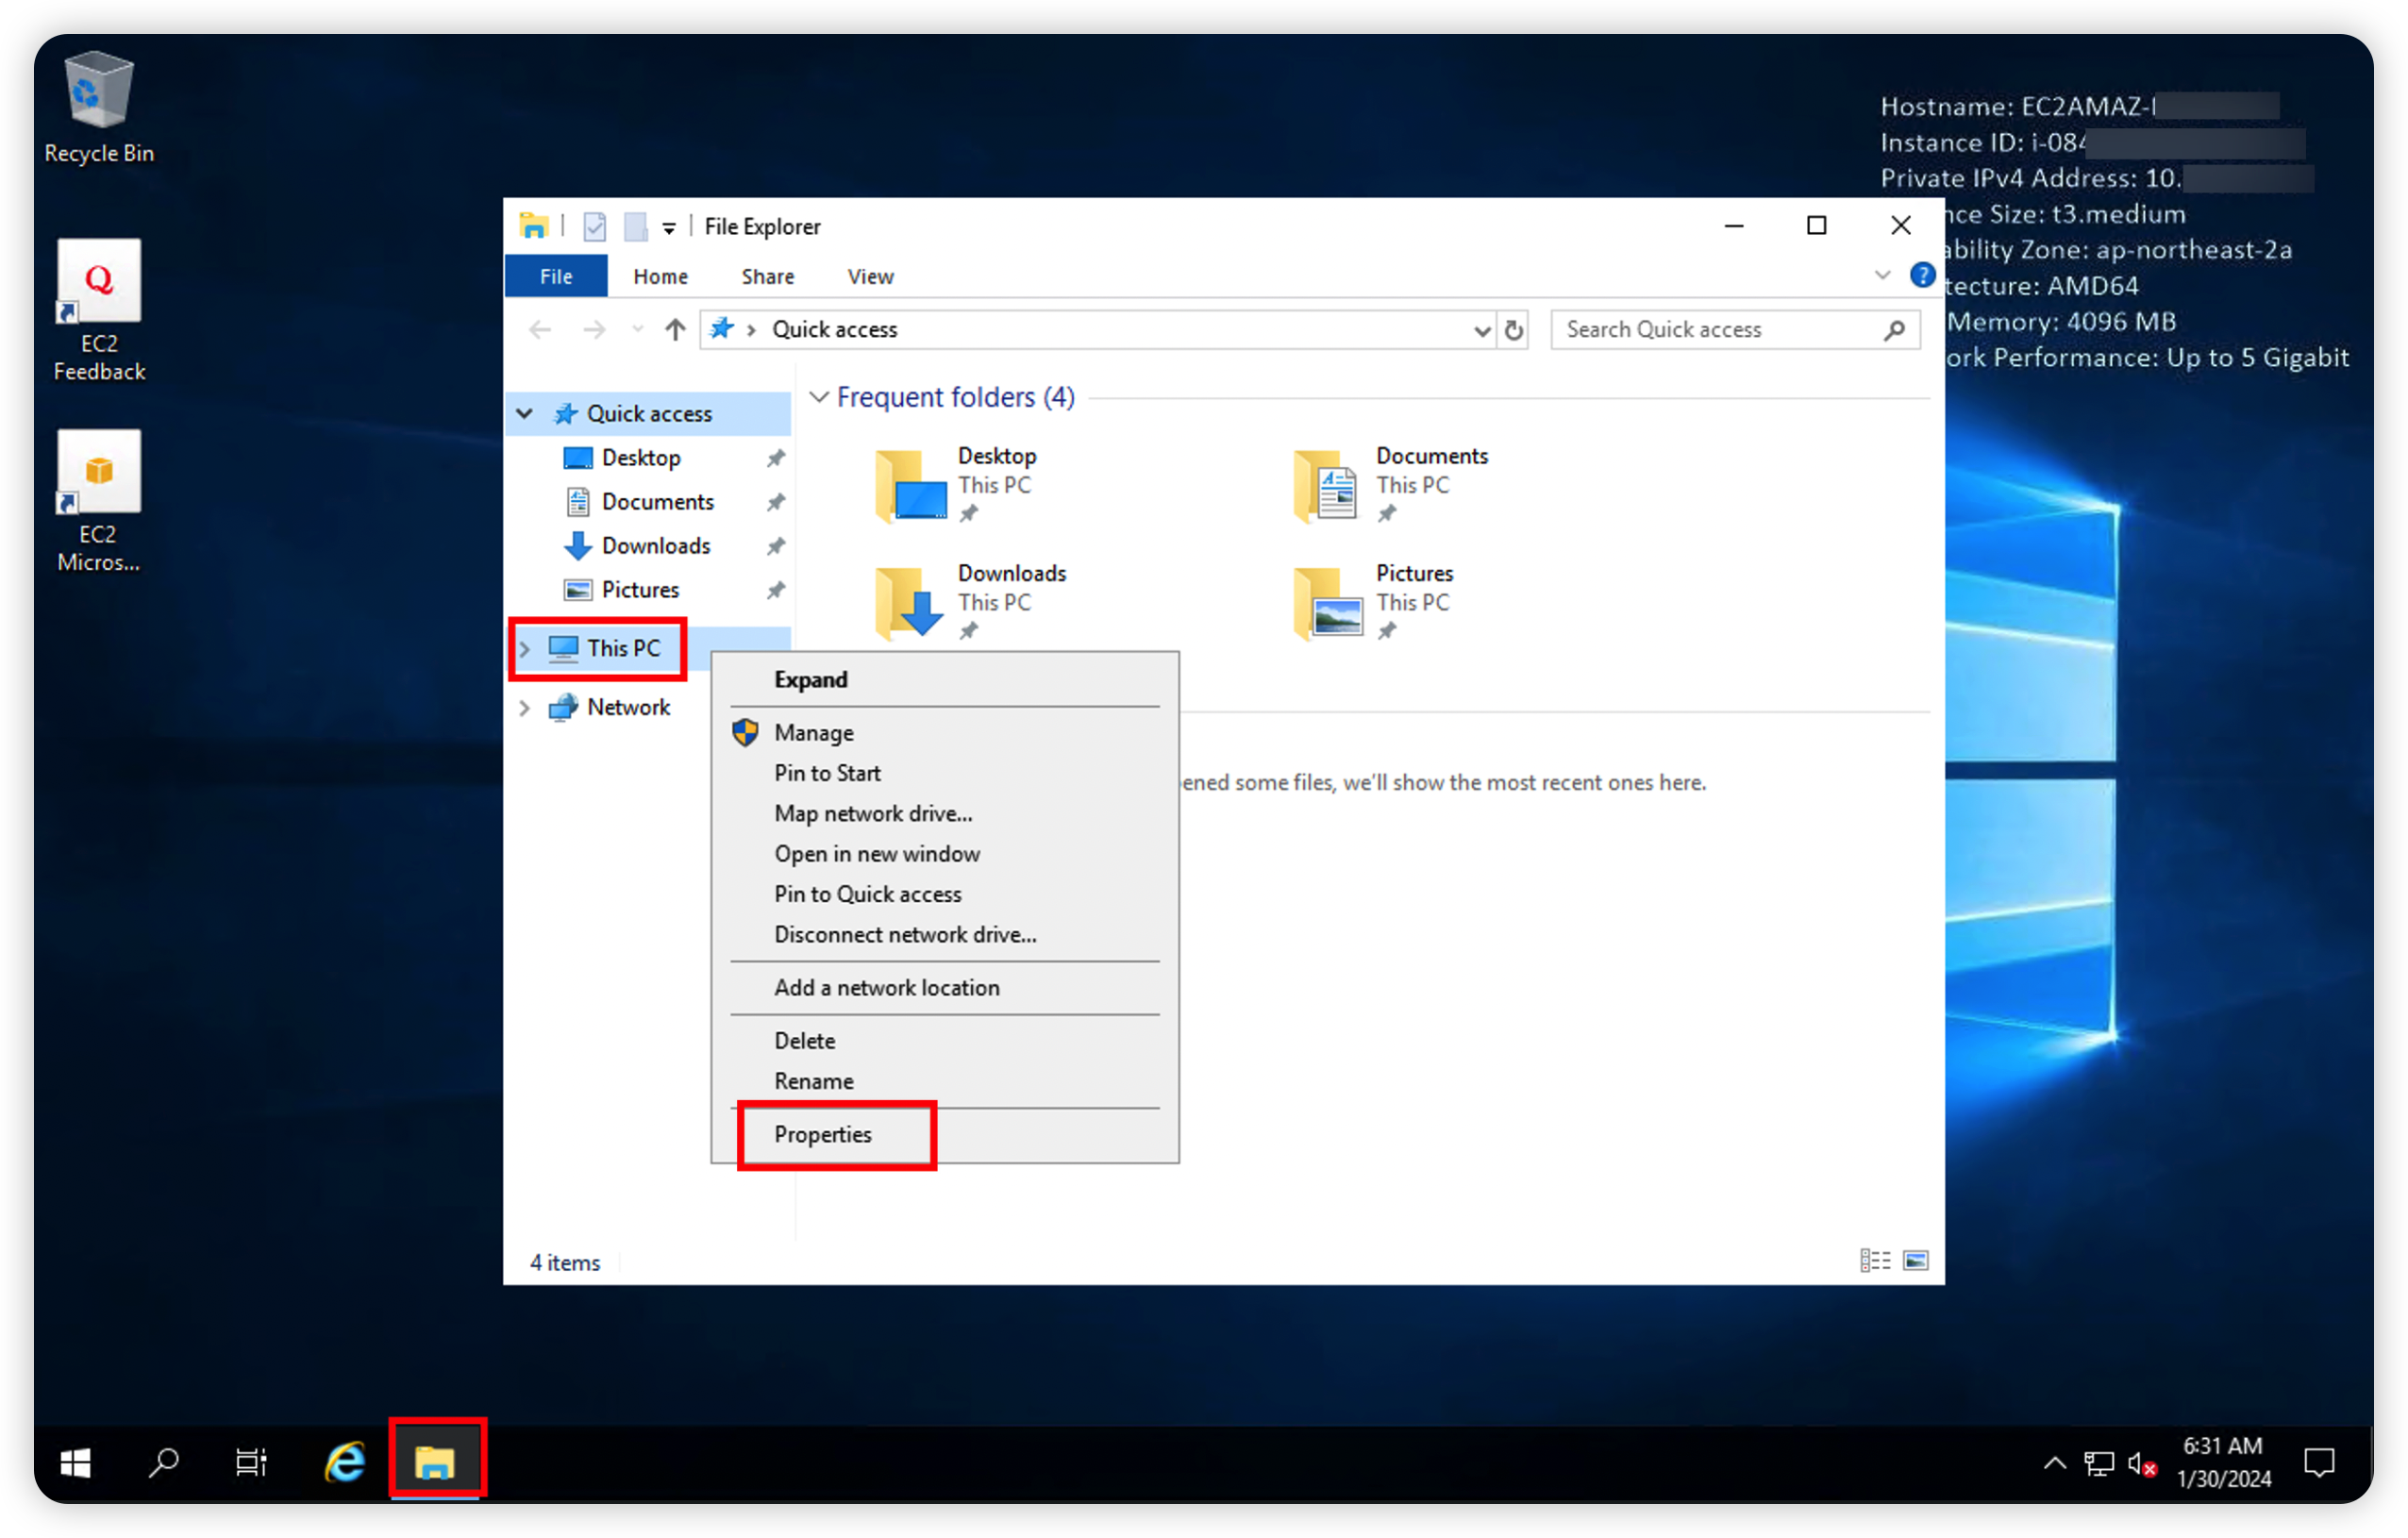
Task: Select Manage in the context menu
Action: (x=813, y=732)
